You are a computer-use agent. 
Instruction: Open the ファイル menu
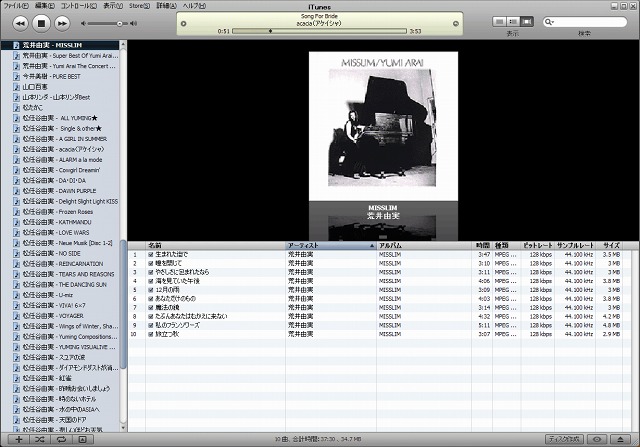pos(16,6)
